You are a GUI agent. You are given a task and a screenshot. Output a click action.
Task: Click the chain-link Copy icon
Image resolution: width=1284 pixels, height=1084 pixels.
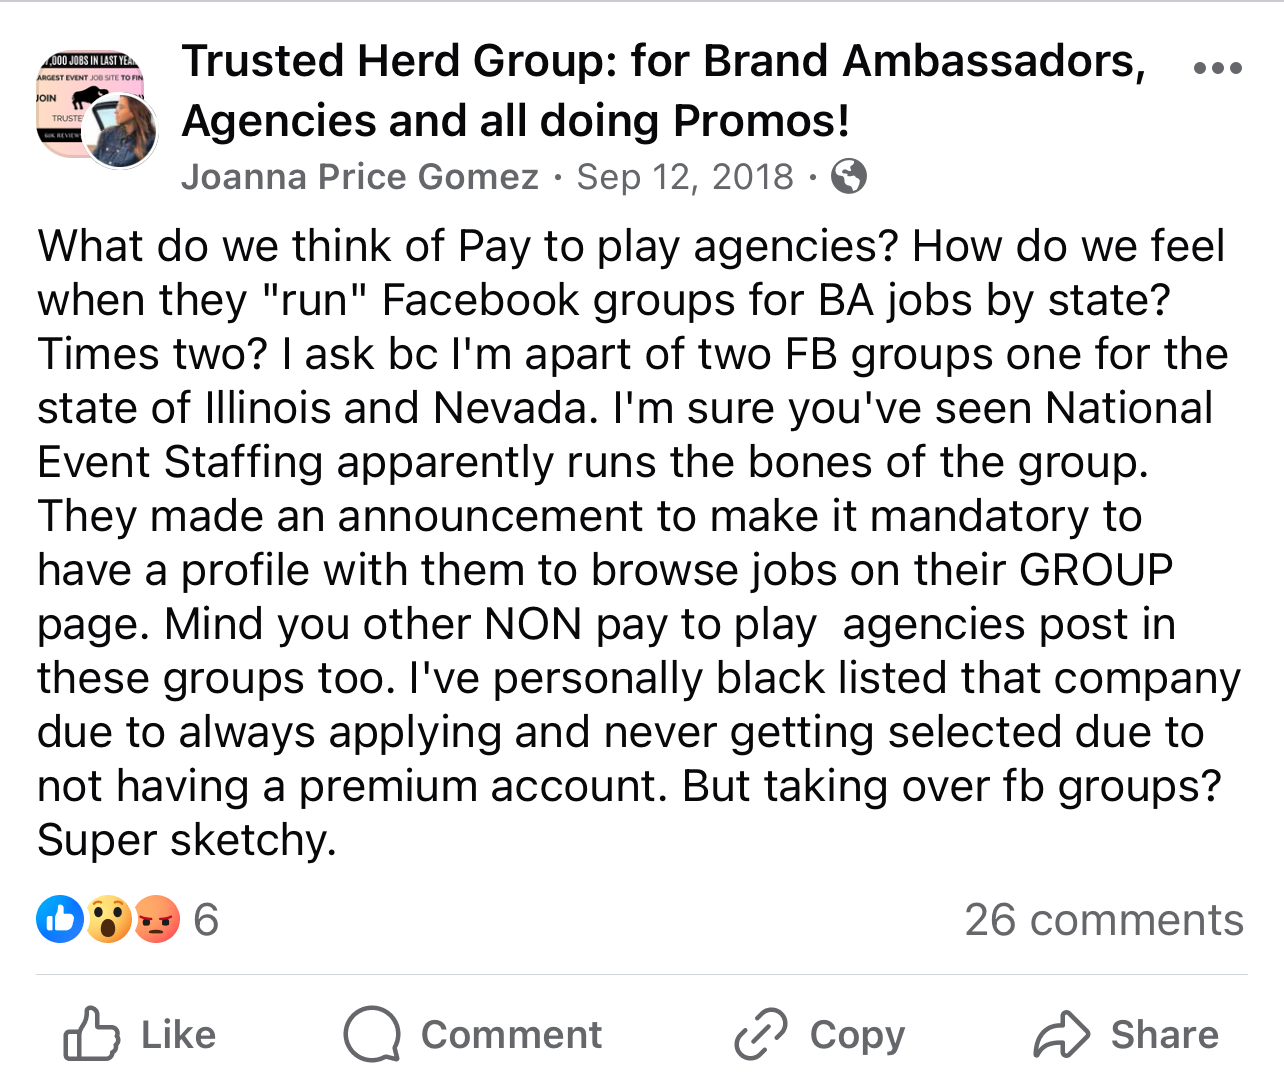tap(760, 1034)
